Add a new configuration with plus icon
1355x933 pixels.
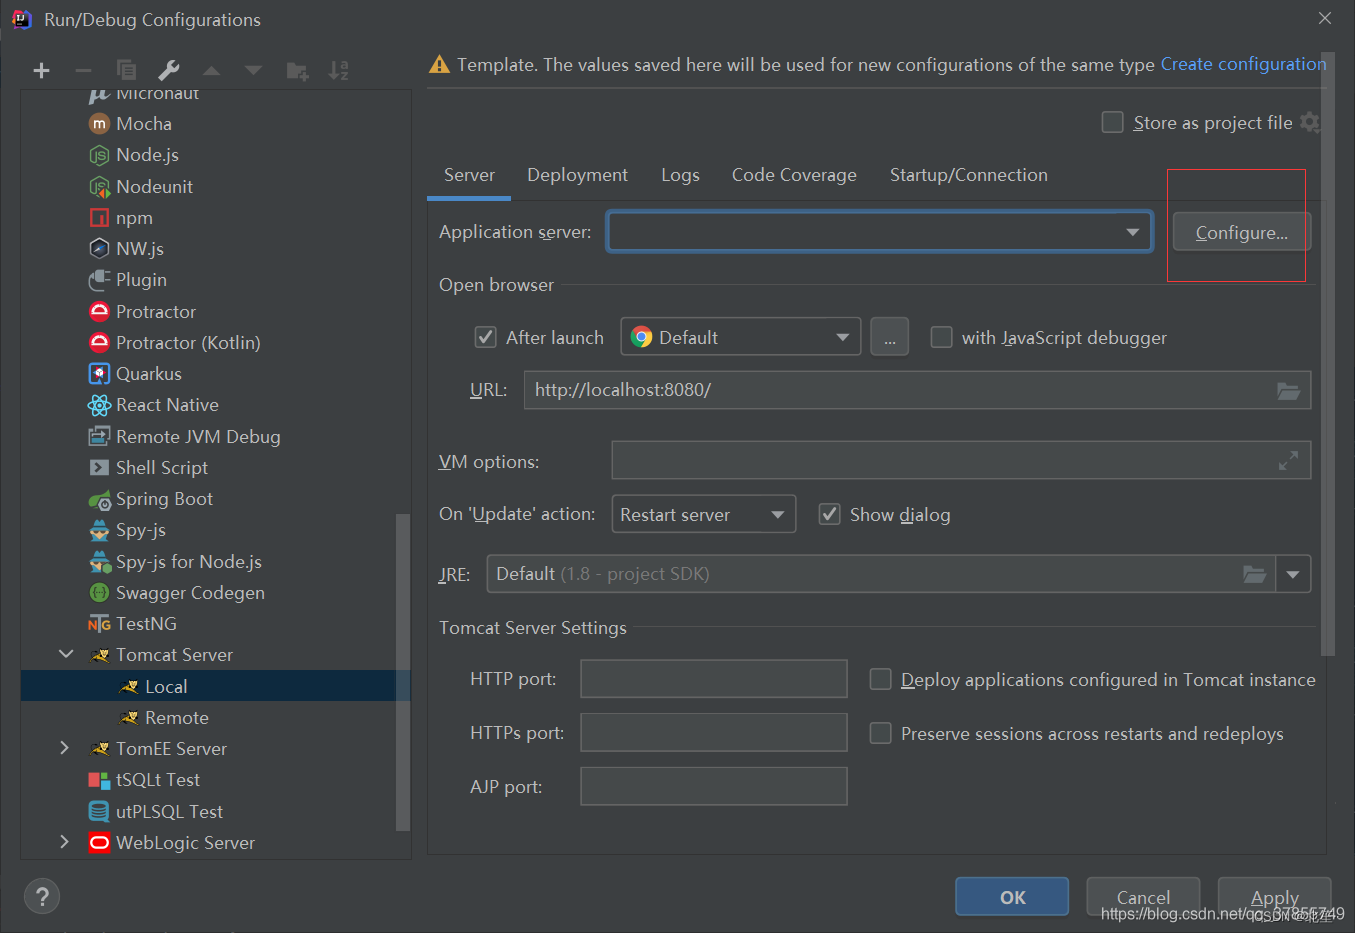pos(41,70)
